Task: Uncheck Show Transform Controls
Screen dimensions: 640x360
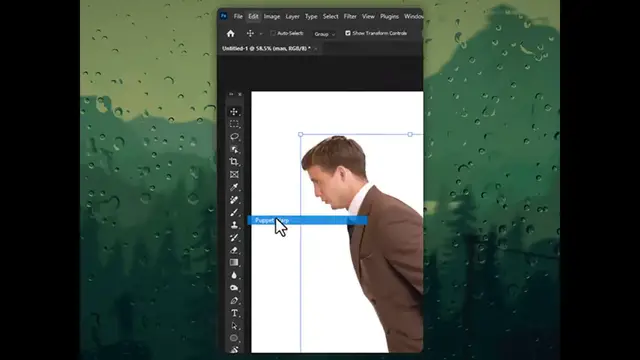Action: click(x=348, y=33)
